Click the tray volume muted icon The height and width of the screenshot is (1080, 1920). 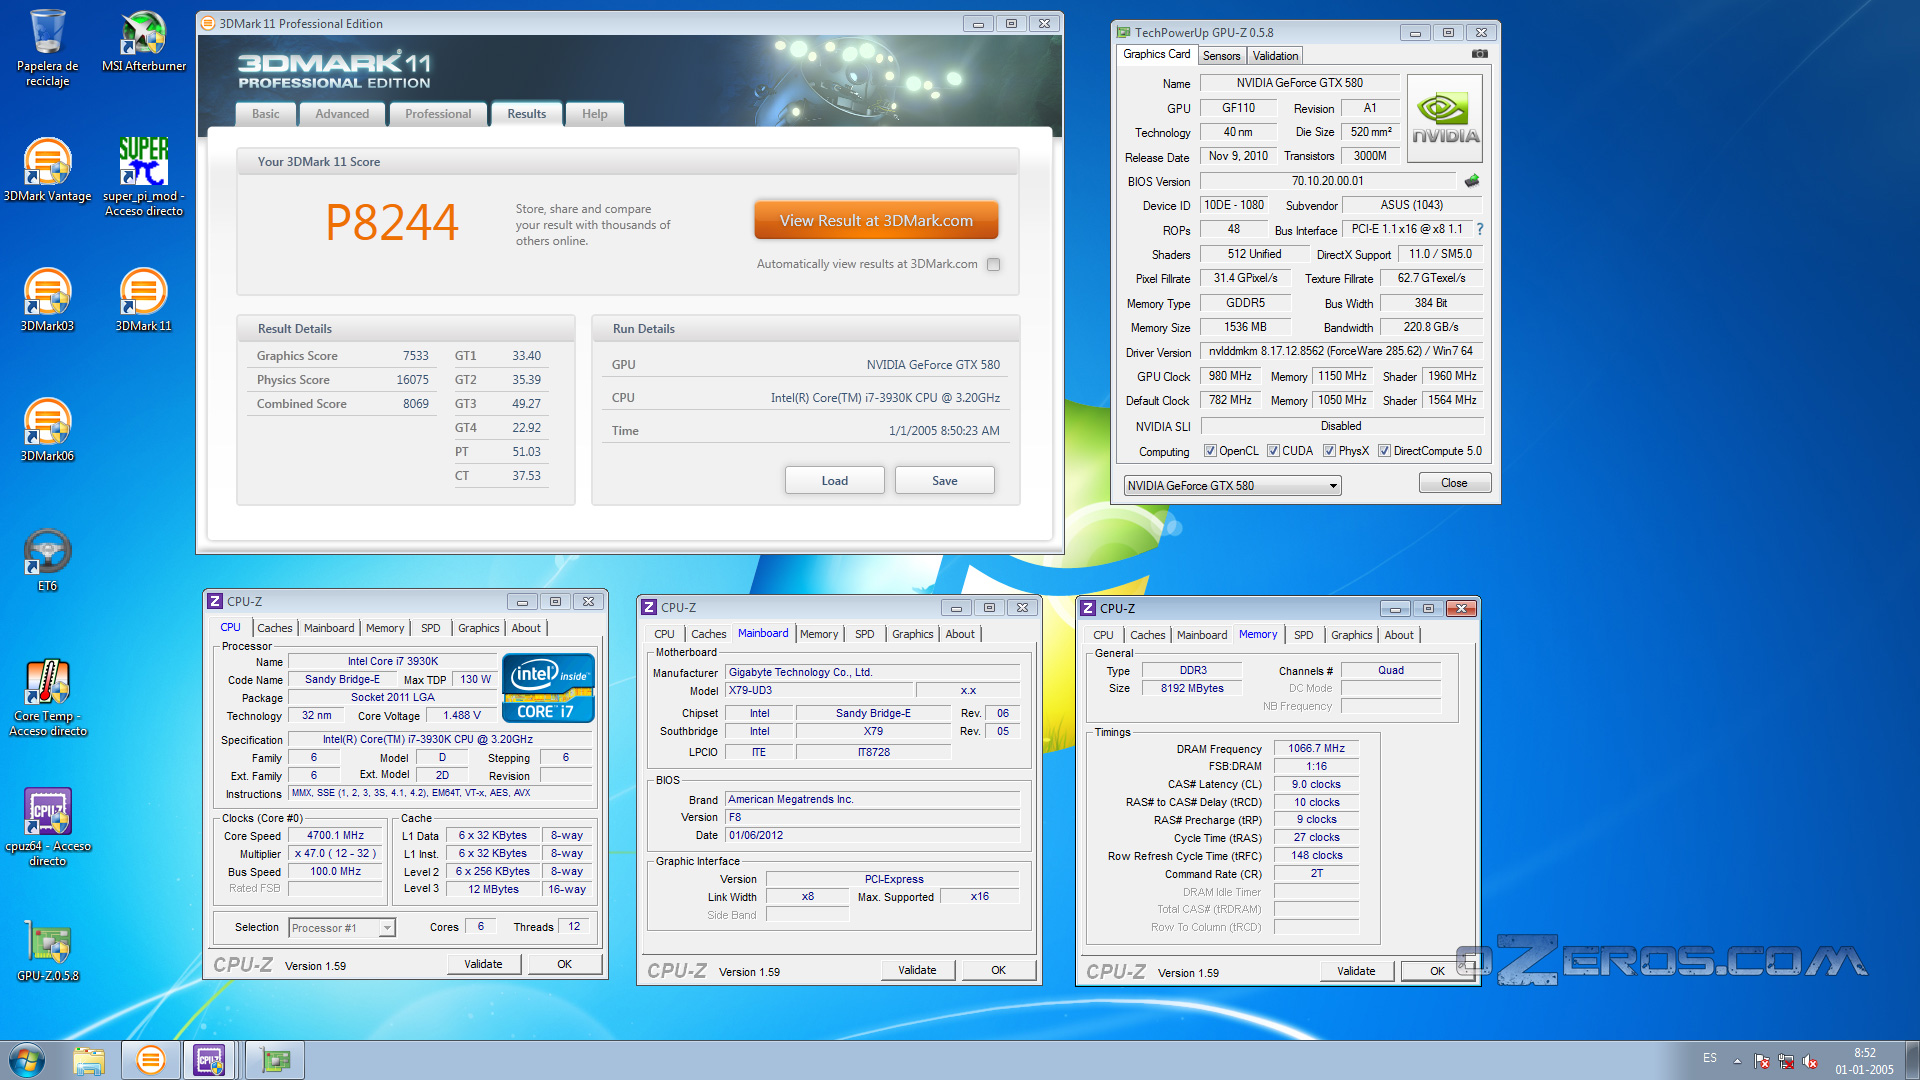(x=1810, y=1061)
